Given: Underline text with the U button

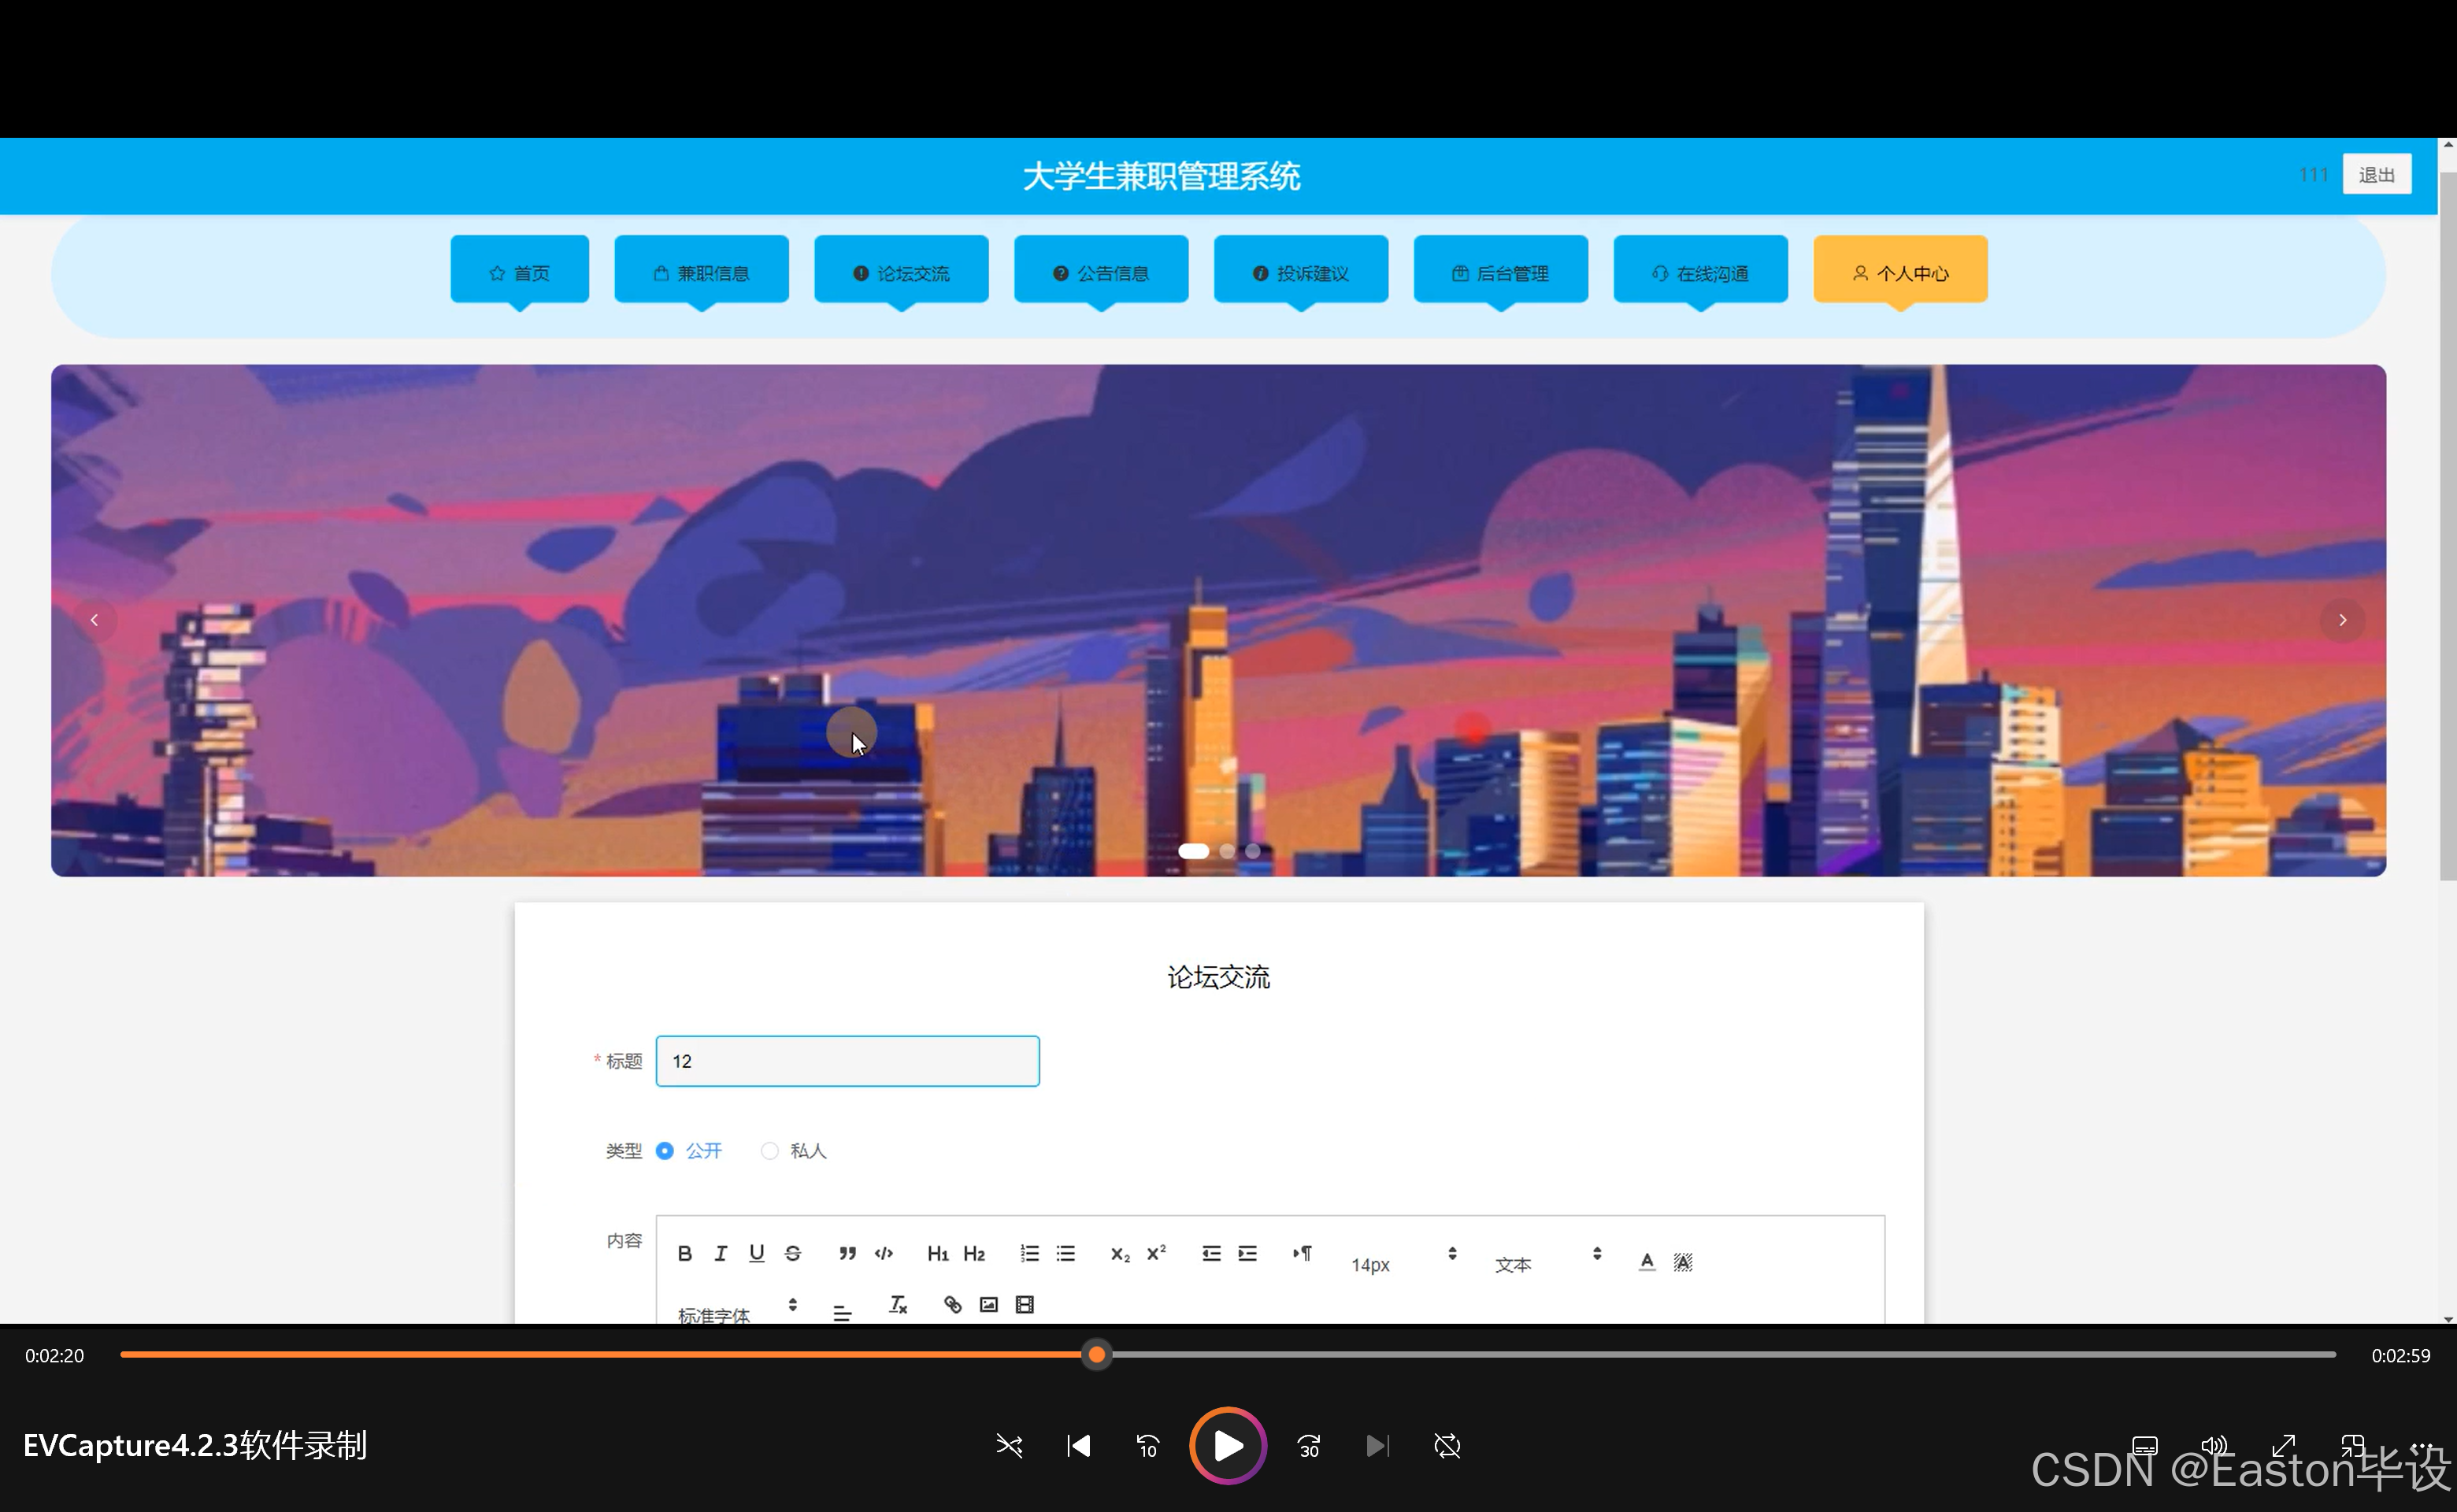Looking at the screenshot, I should tap(756, 1253).
